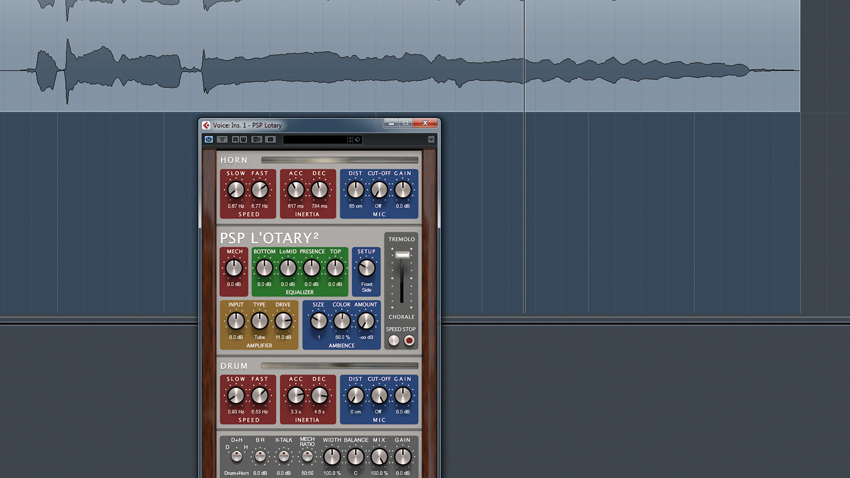The image size is (850, 478).
Task: Close the PSP Lotary plugin window
Action: tap(425, 124)
